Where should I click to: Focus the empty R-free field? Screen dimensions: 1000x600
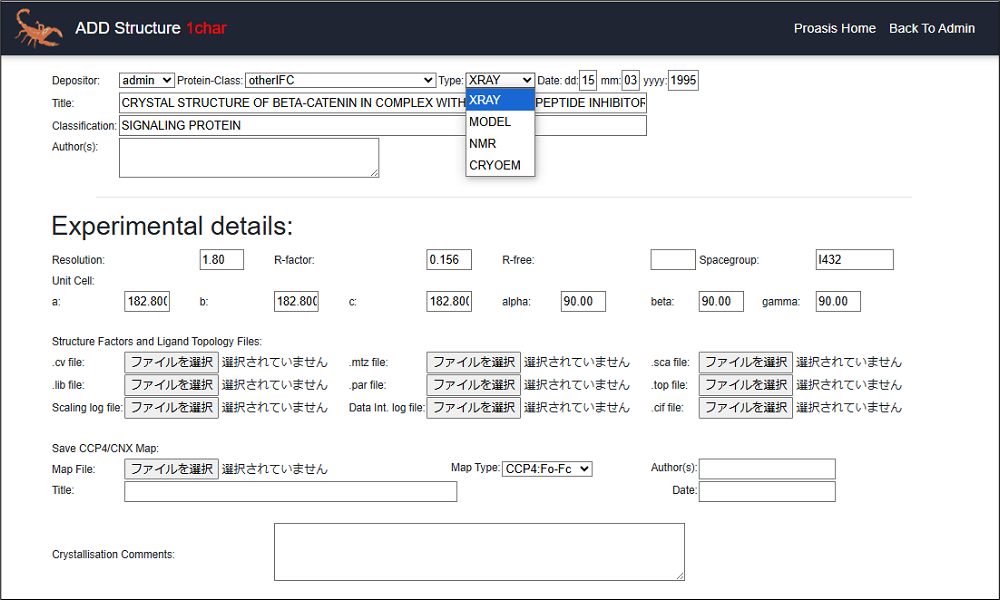671,260
